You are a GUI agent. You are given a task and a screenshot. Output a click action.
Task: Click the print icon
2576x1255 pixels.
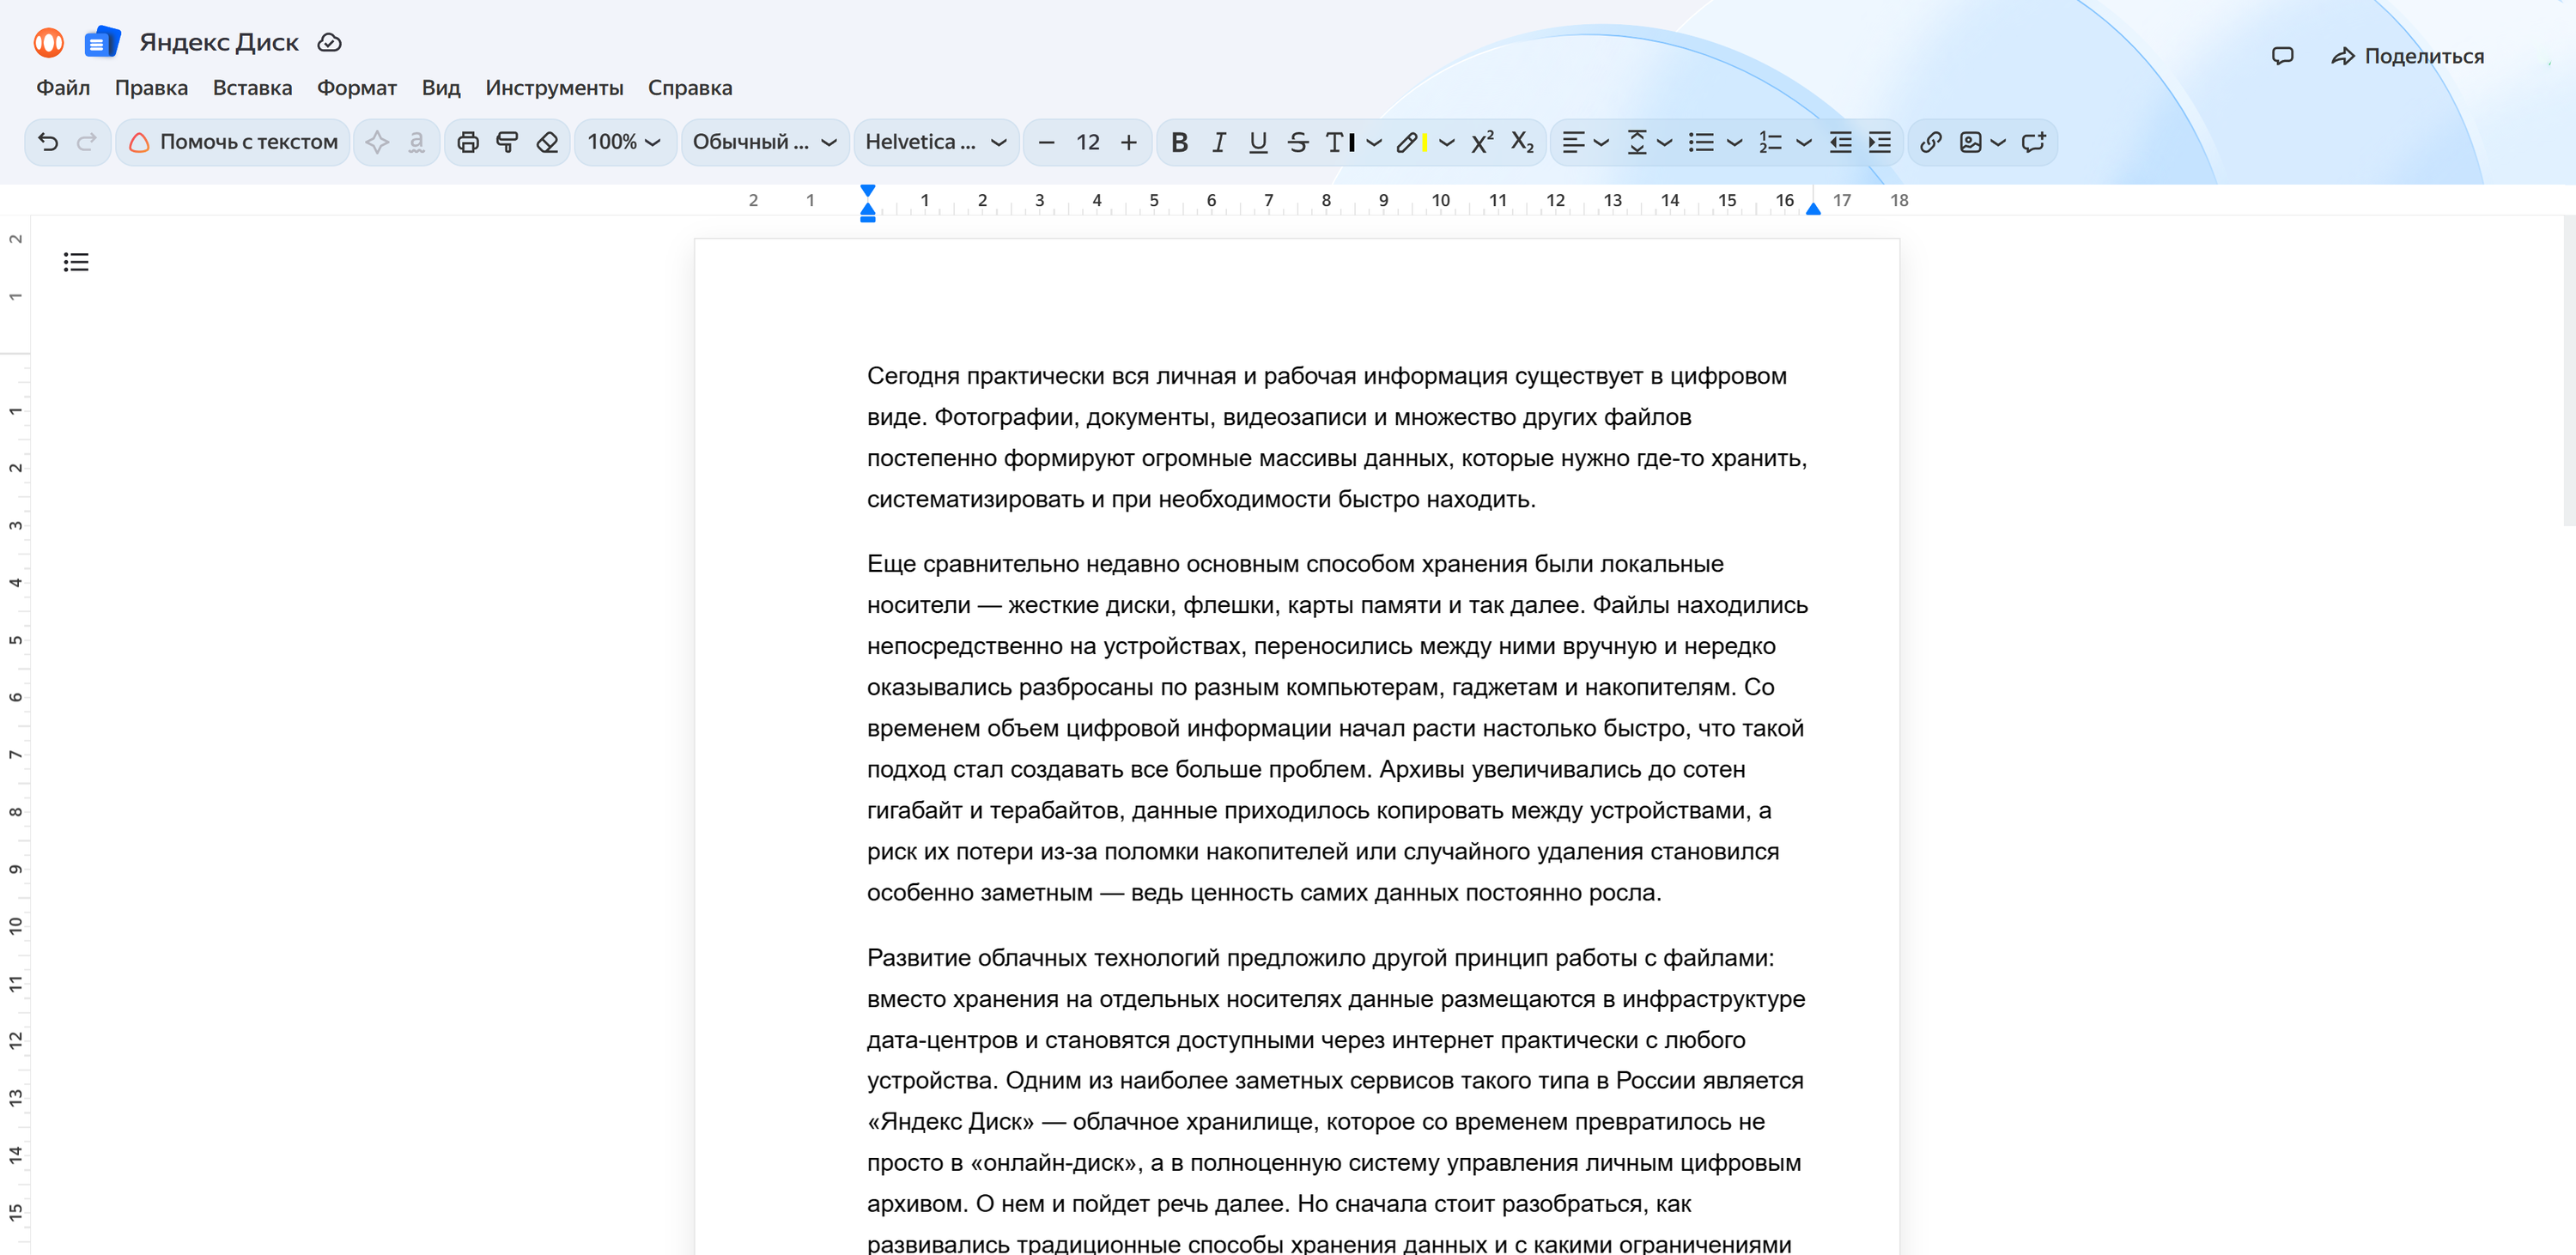(468, 142)
